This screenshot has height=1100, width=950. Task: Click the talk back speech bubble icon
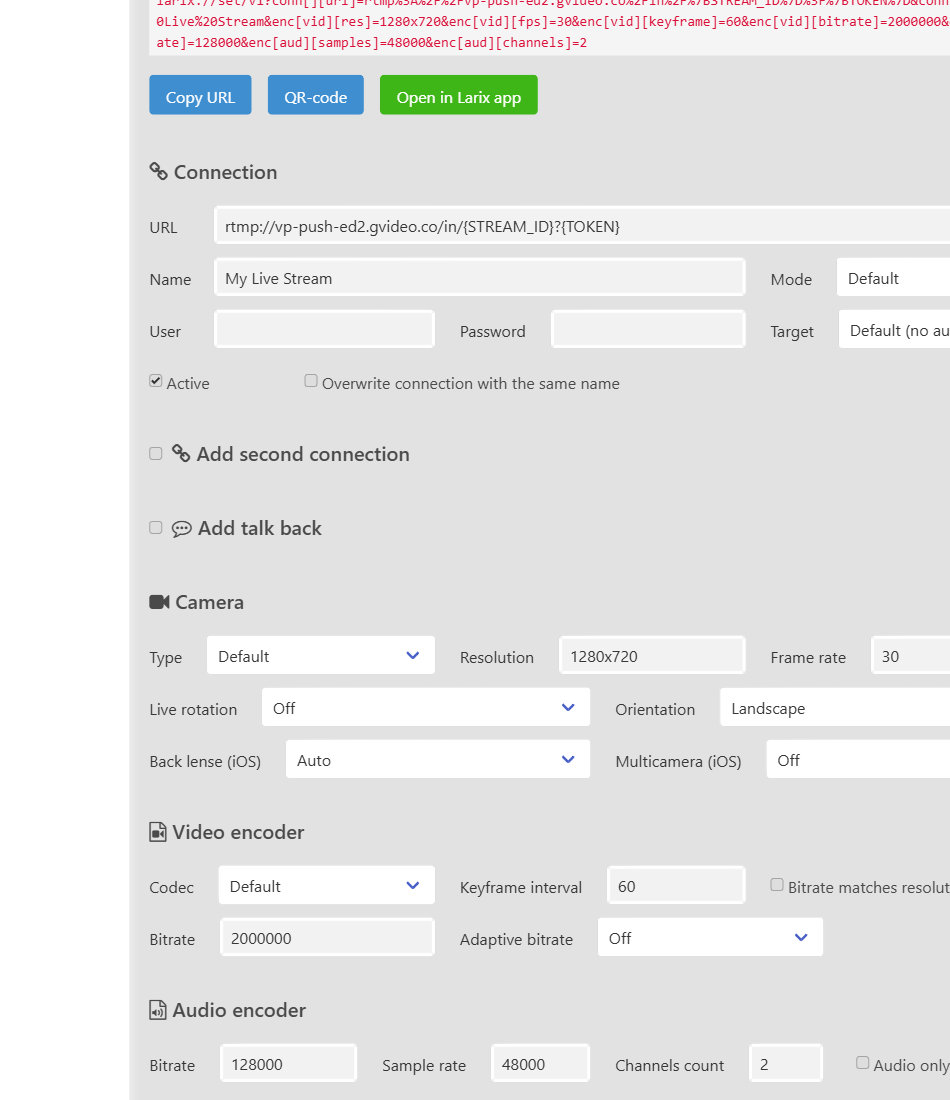click(x=182, y=528)
